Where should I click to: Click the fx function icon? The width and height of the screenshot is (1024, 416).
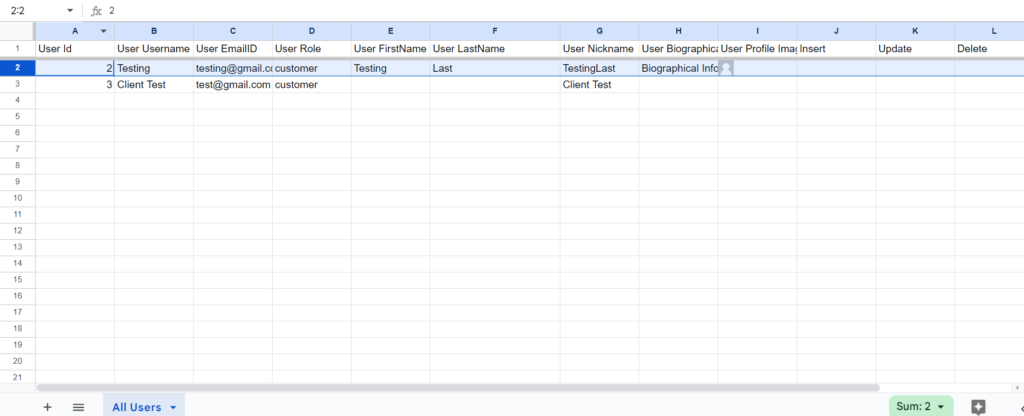click(x=96, y=11)
